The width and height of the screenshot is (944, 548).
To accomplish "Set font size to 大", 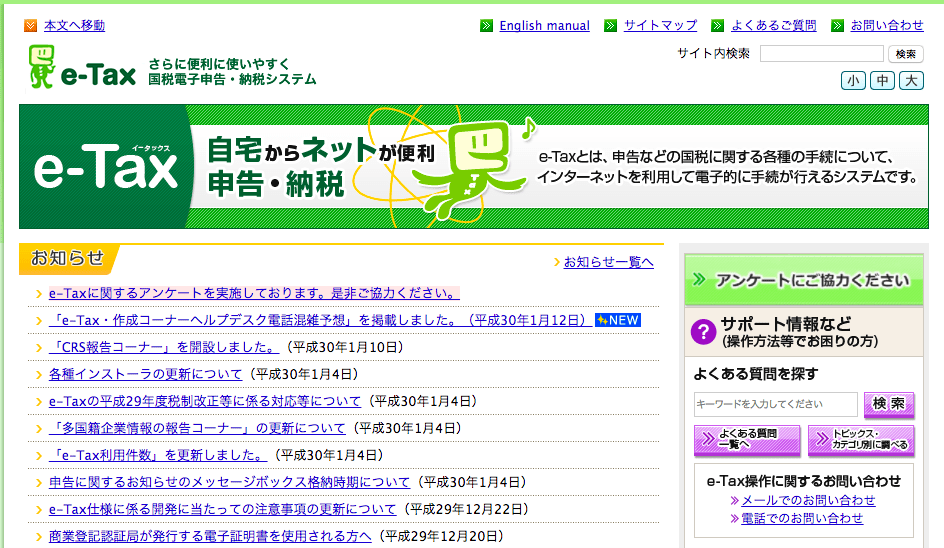I will point(911,80).
